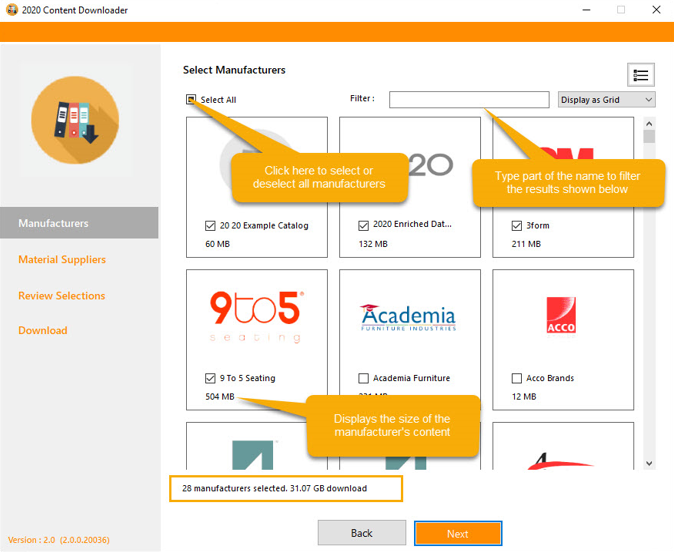Focus the Filter text field
Image resolution: width=674 pixels, height=552 pixels.
tap(469, 99)
